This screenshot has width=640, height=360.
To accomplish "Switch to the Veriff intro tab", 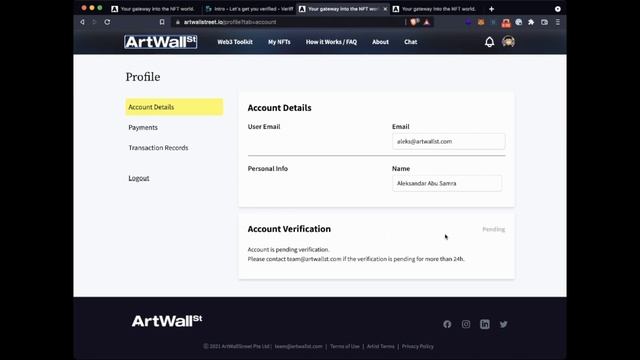I will 249,9.
